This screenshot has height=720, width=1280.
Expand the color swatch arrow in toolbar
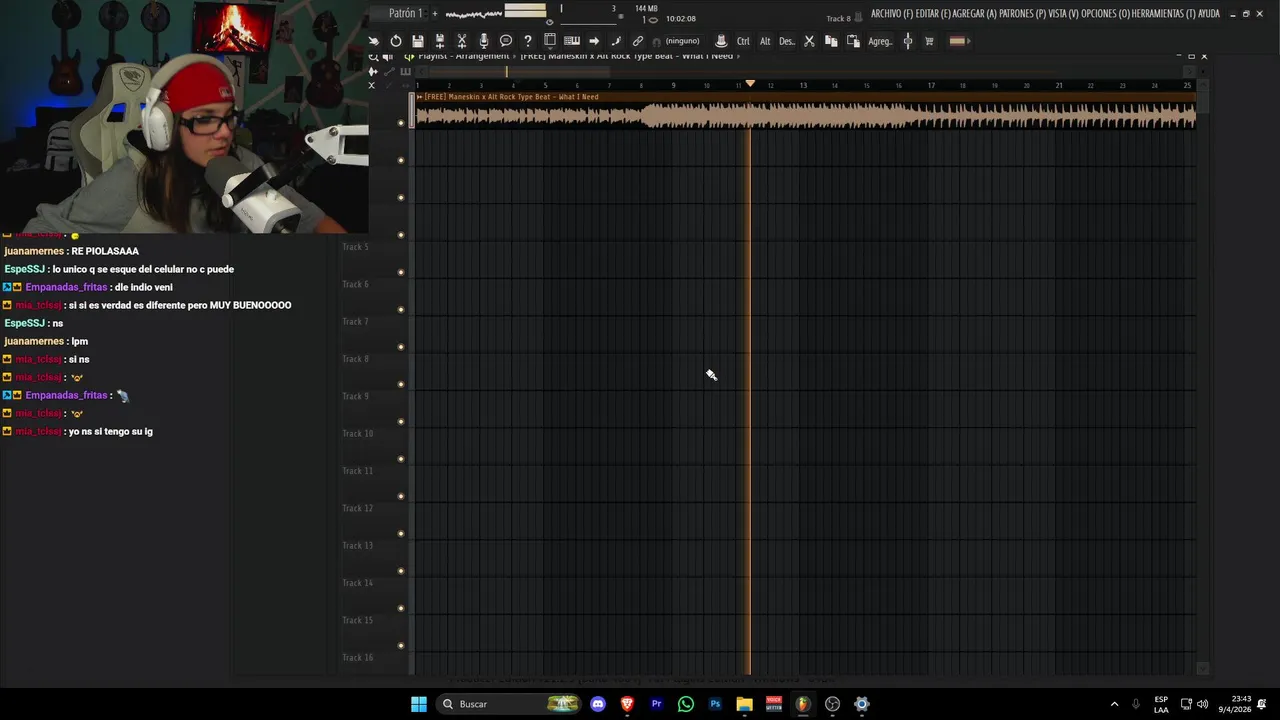968,41
